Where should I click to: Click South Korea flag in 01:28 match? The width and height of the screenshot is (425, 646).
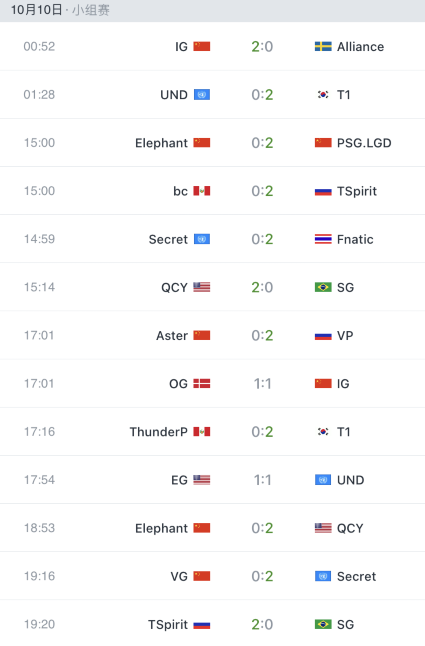tap(323, 94)
